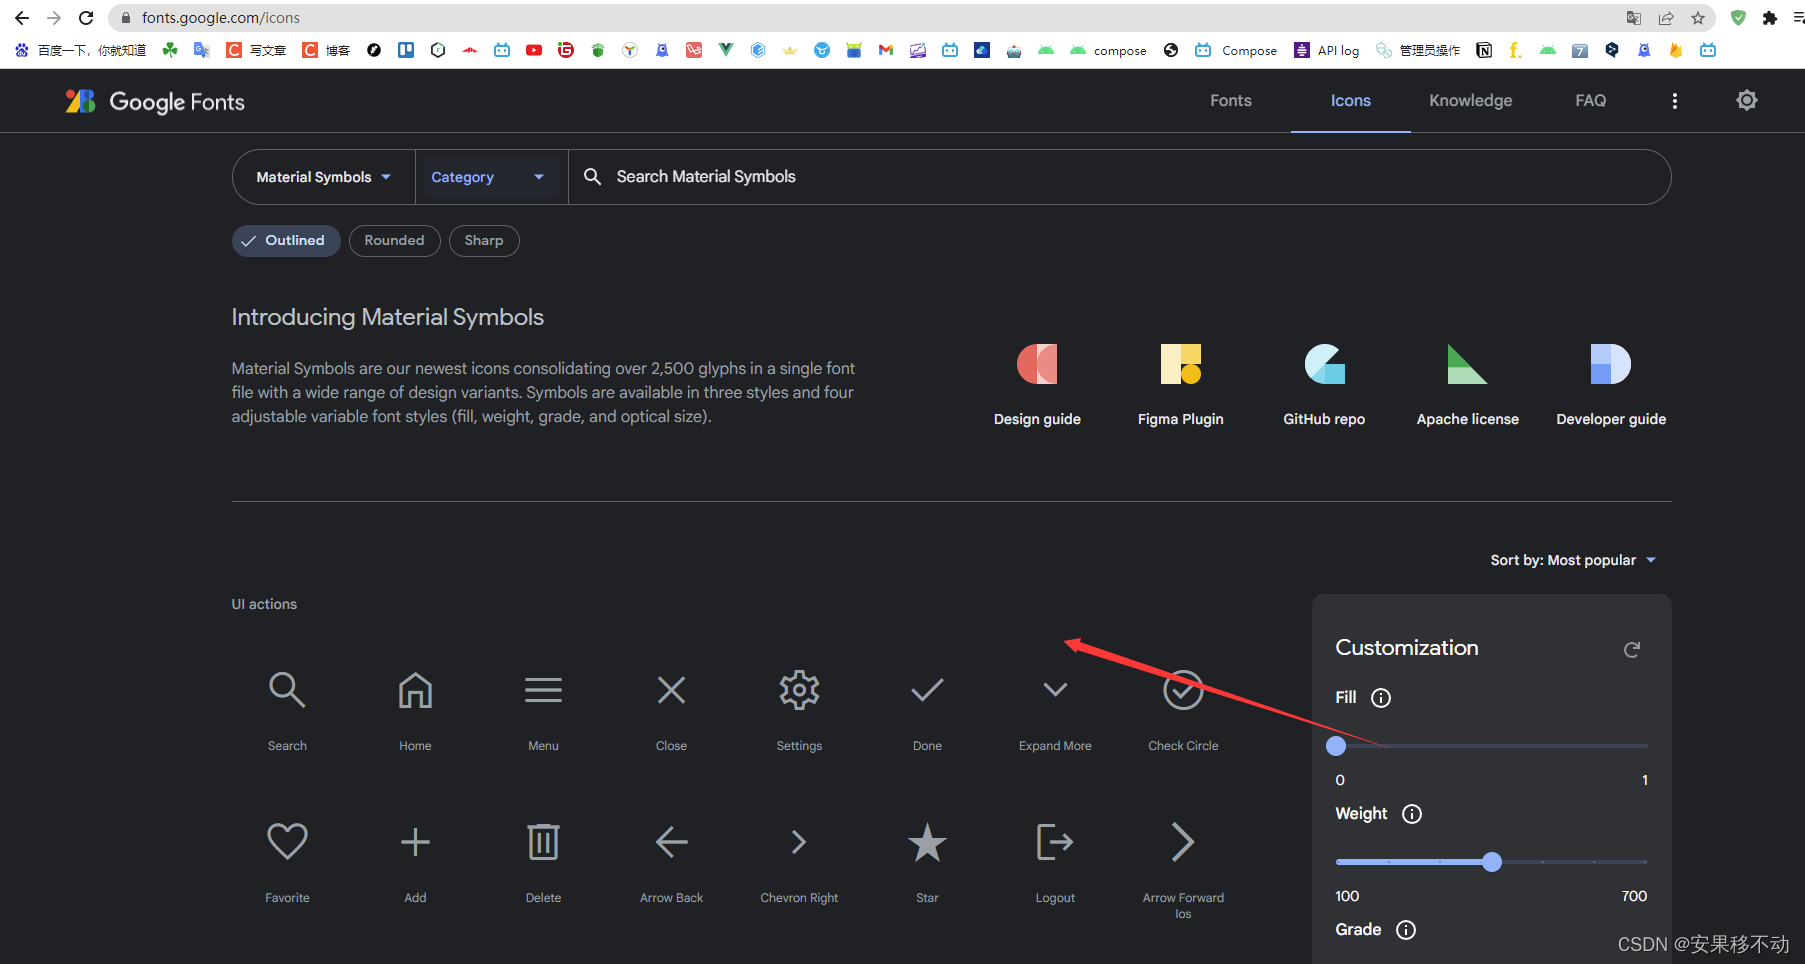Toggle theme with the brightness icon
Screen dimensions: 1805x964
(x=1747, y=100)
